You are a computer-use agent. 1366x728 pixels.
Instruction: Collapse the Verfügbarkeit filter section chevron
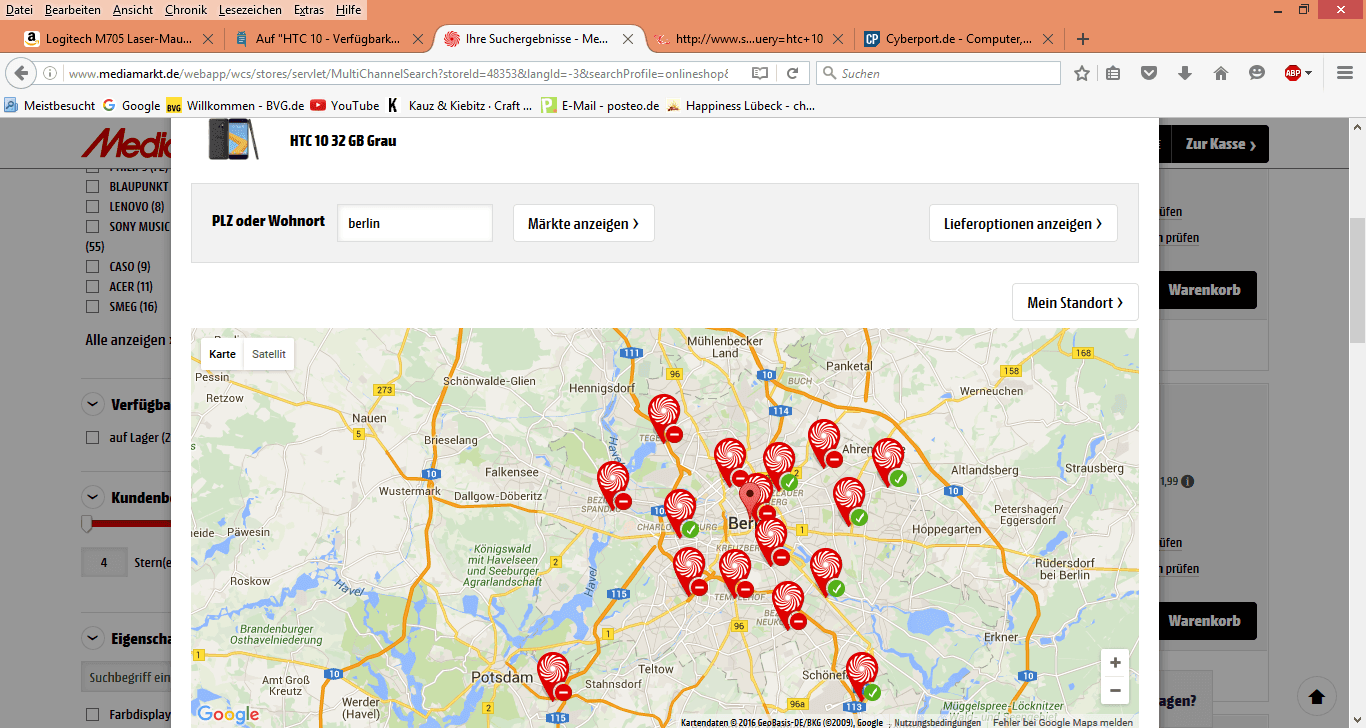click(x=92, y=404)
